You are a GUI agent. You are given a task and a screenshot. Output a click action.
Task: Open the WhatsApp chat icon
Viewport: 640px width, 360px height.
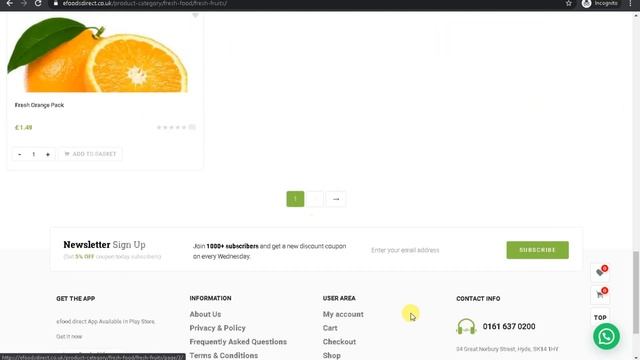pyautogui.click(x=606, y=336)
